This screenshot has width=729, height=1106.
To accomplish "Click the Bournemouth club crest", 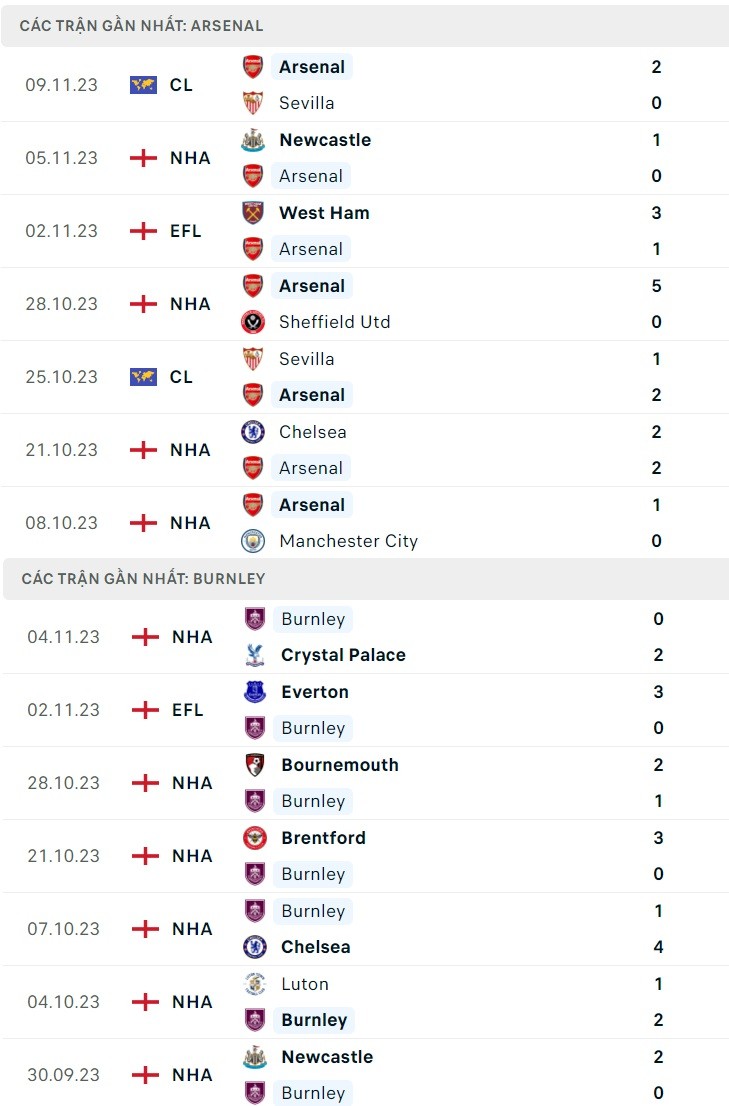I will click(x=255, y=765).
